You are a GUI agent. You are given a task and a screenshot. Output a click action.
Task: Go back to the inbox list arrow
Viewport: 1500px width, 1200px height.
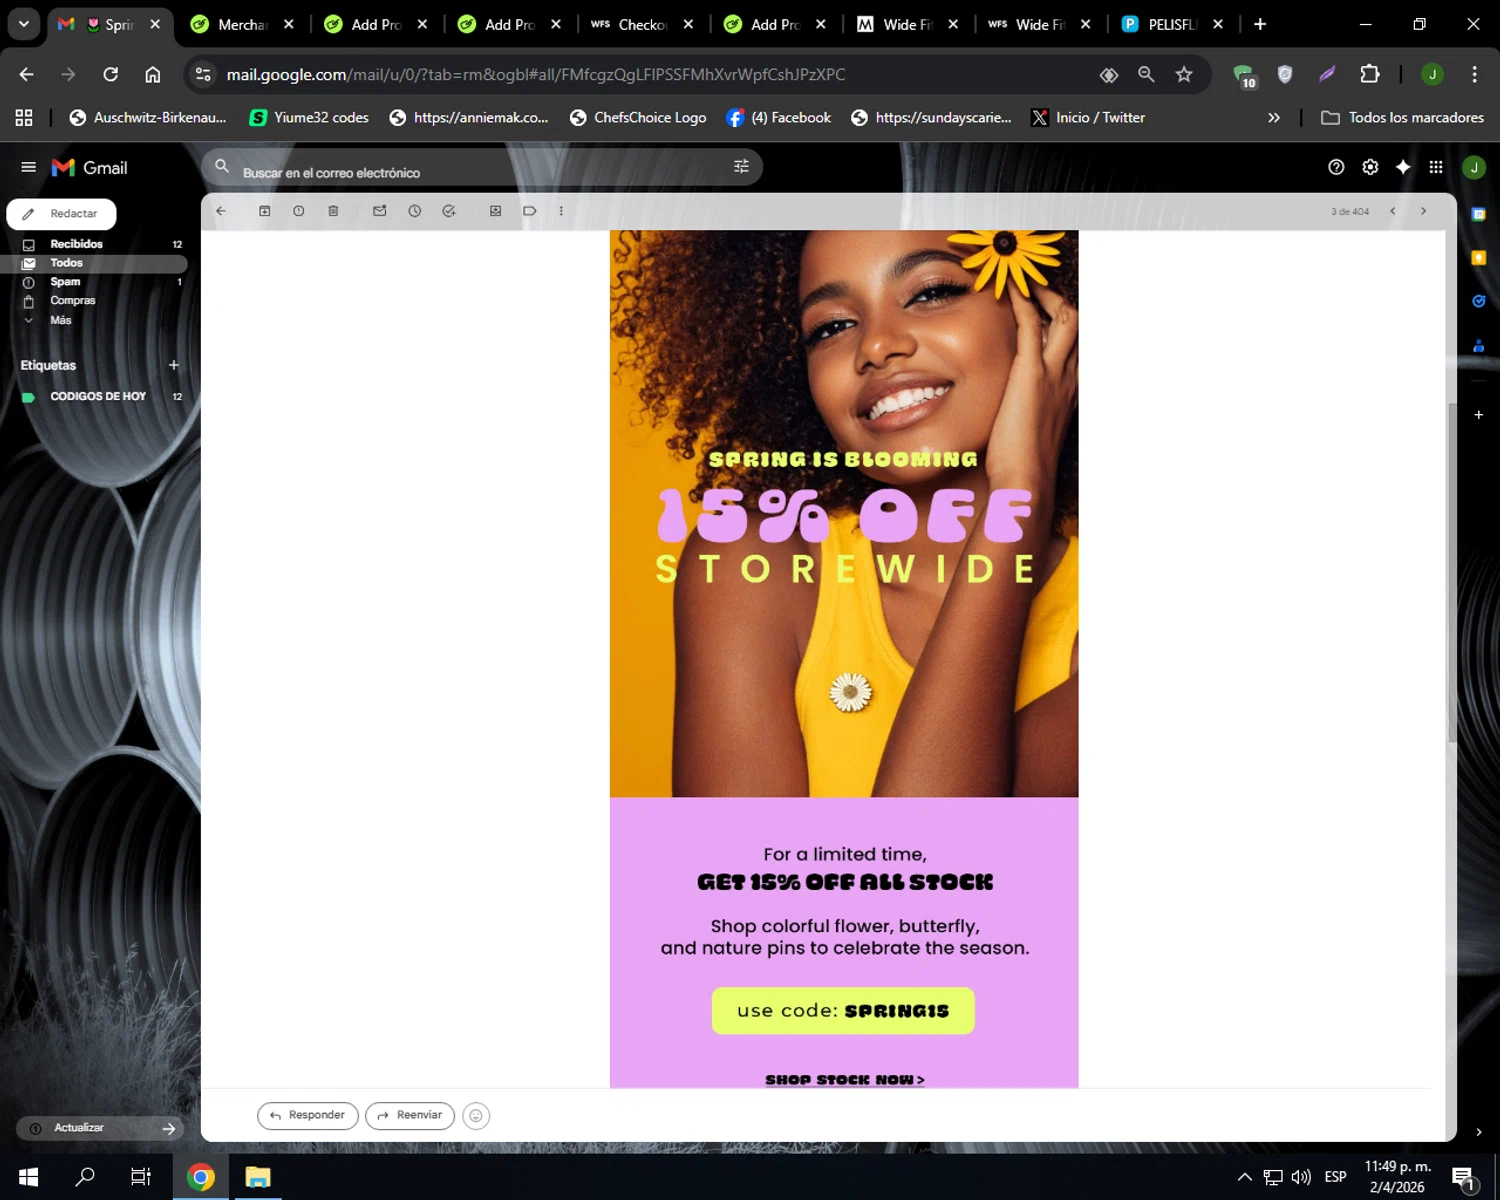pos(221,211)
